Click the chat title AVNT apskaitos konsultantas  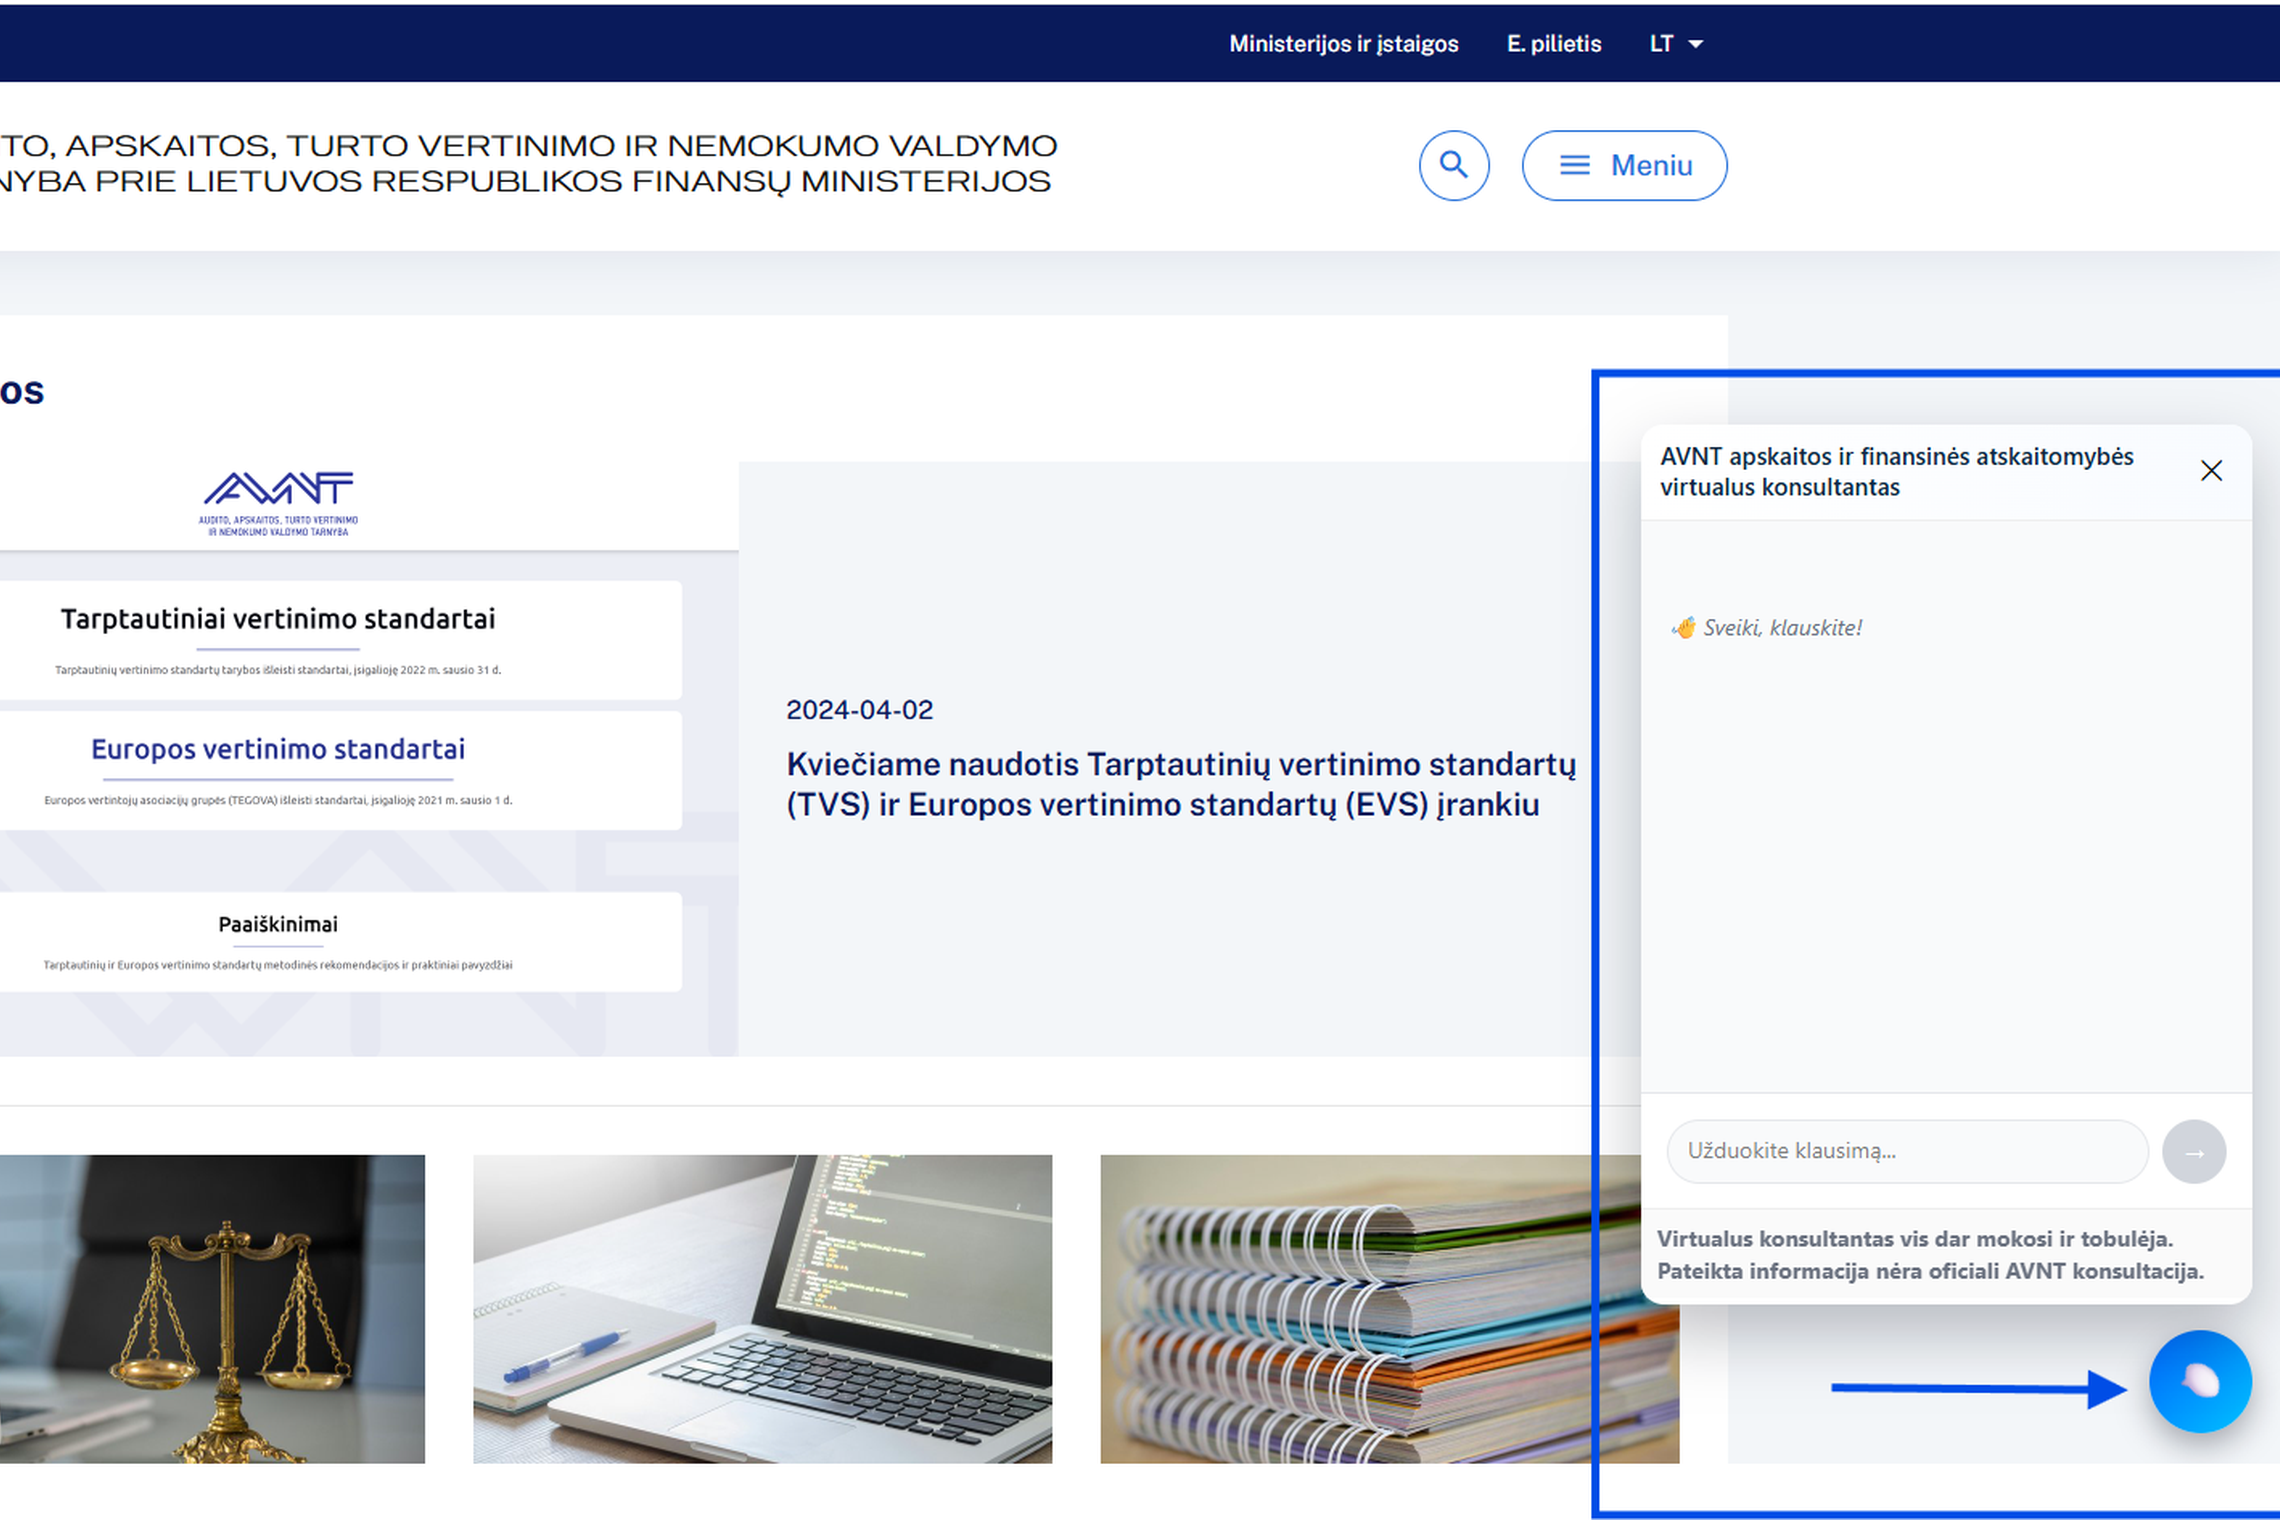[1896, 471]
